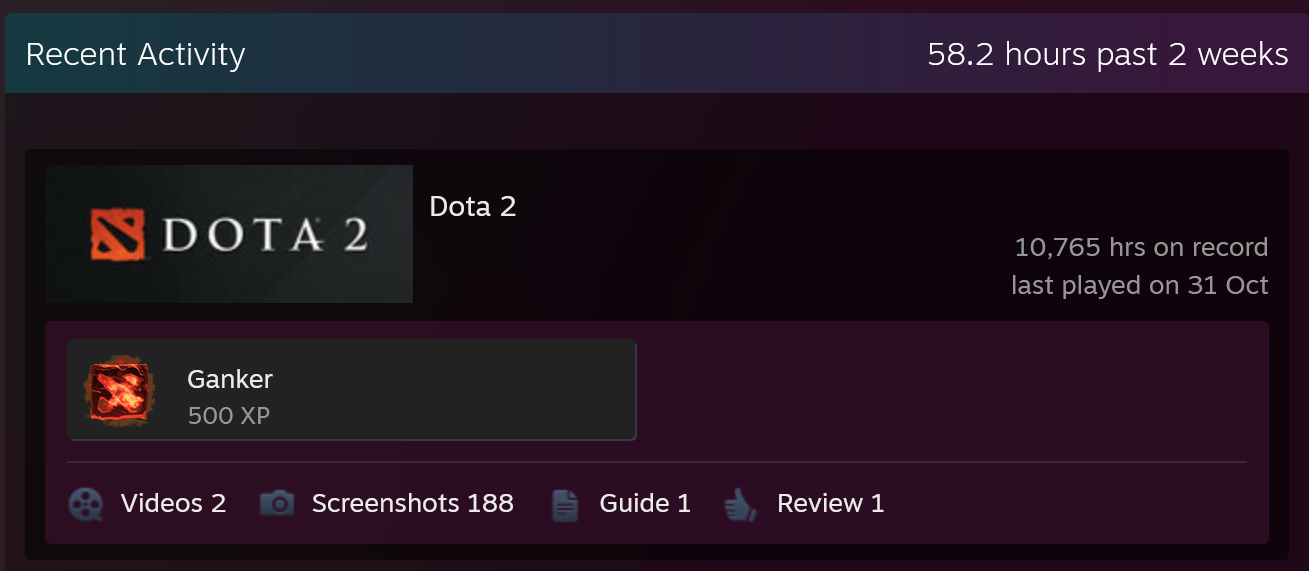Open the Guide 1 link

[645, 503]
